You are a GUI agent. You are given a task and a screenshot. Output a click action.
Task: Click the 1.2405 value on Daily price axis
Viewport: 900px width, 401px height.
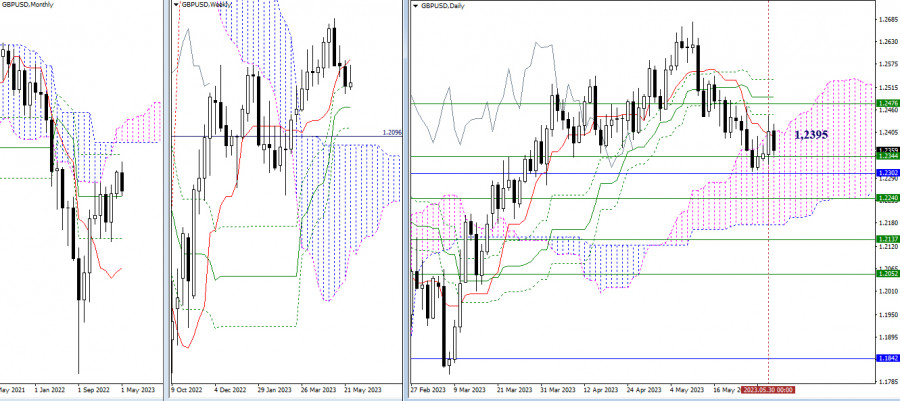(x=889, y=133)
